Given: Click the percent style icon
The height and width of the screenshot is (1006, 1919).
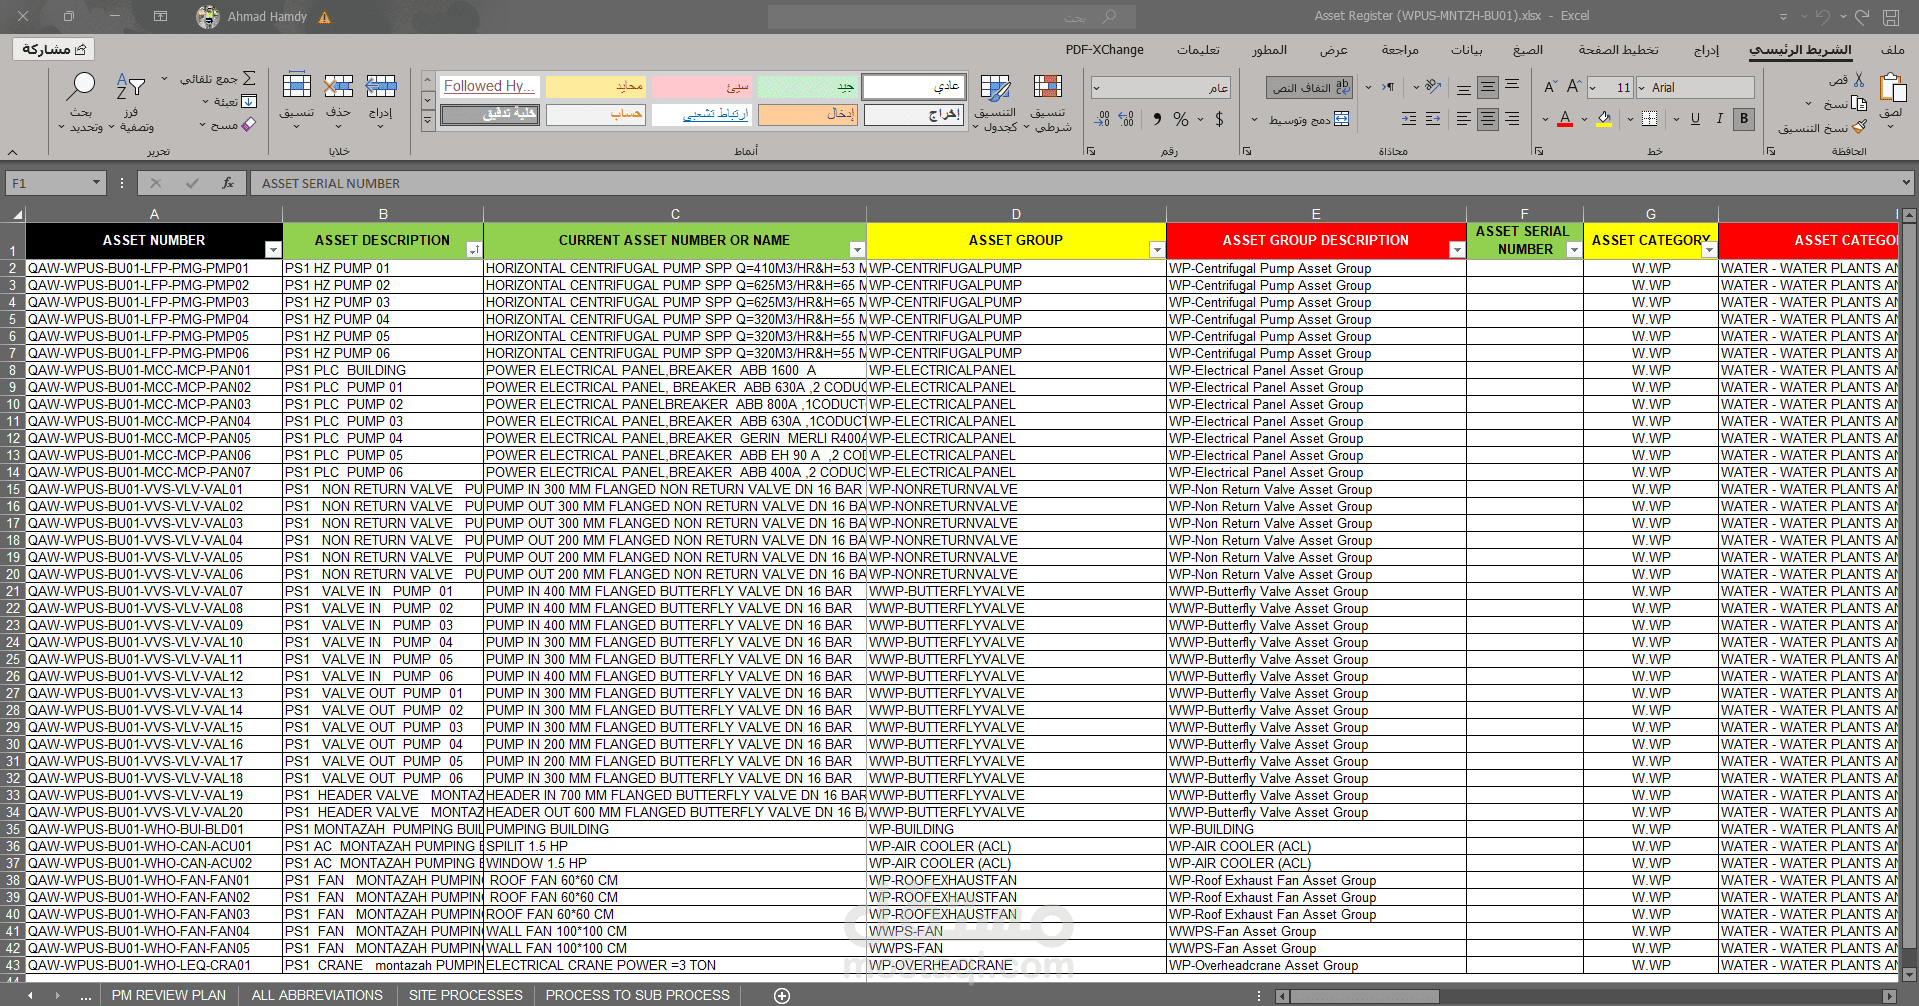Looking at the screenshot, I should tap(1181, 119).
